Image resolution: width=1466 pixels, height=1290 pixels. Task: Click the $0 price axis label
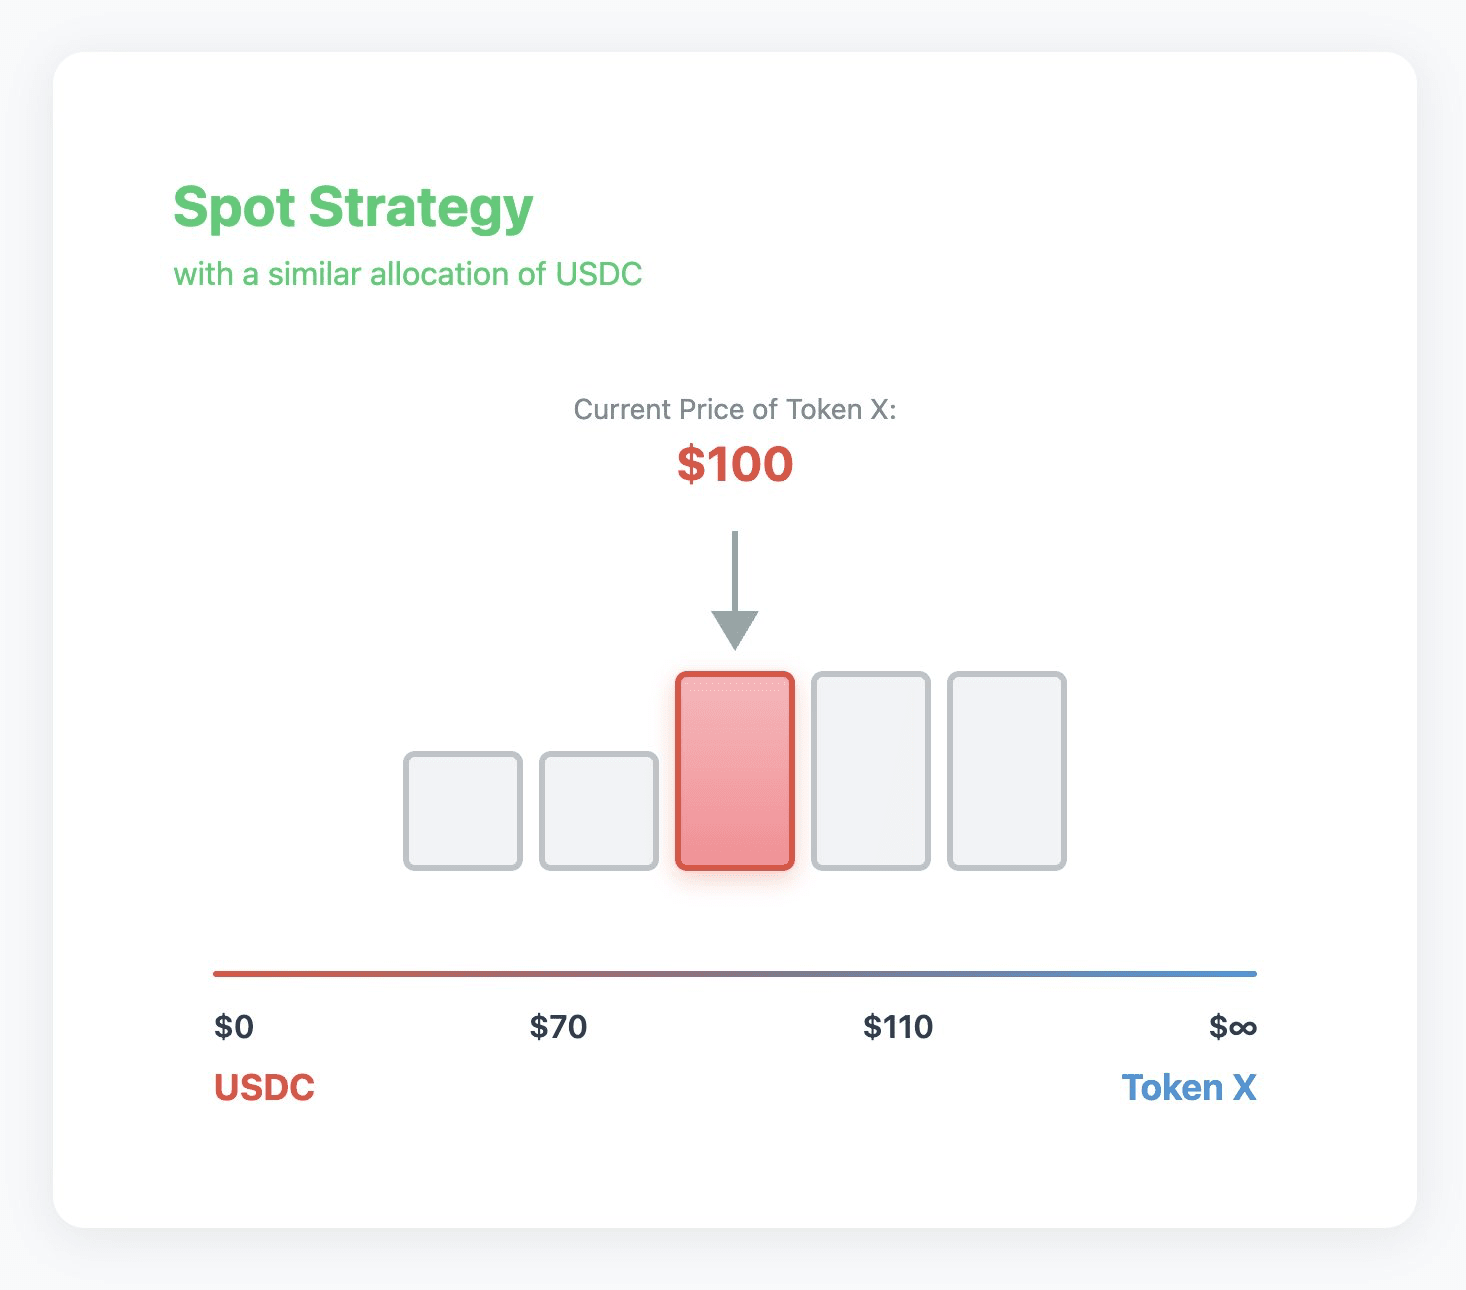pyautogui.click(x=234, y=1027)
